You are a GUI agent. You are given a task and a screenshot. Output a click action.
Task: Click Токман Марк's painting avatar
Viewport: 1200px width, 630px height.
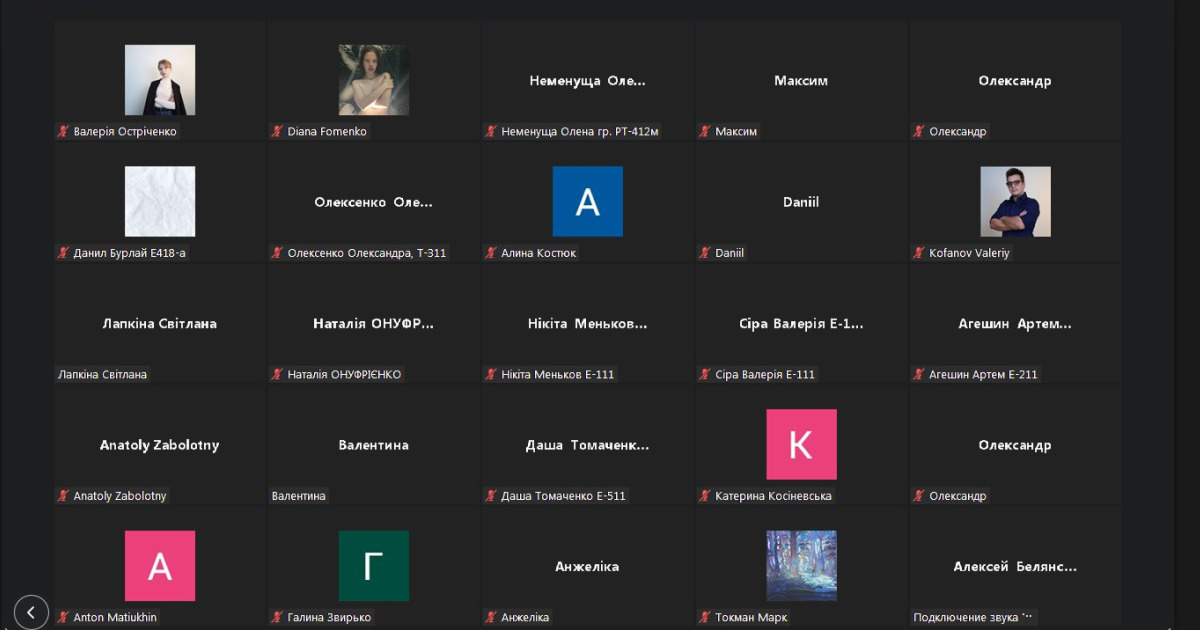tap(801, 565)
